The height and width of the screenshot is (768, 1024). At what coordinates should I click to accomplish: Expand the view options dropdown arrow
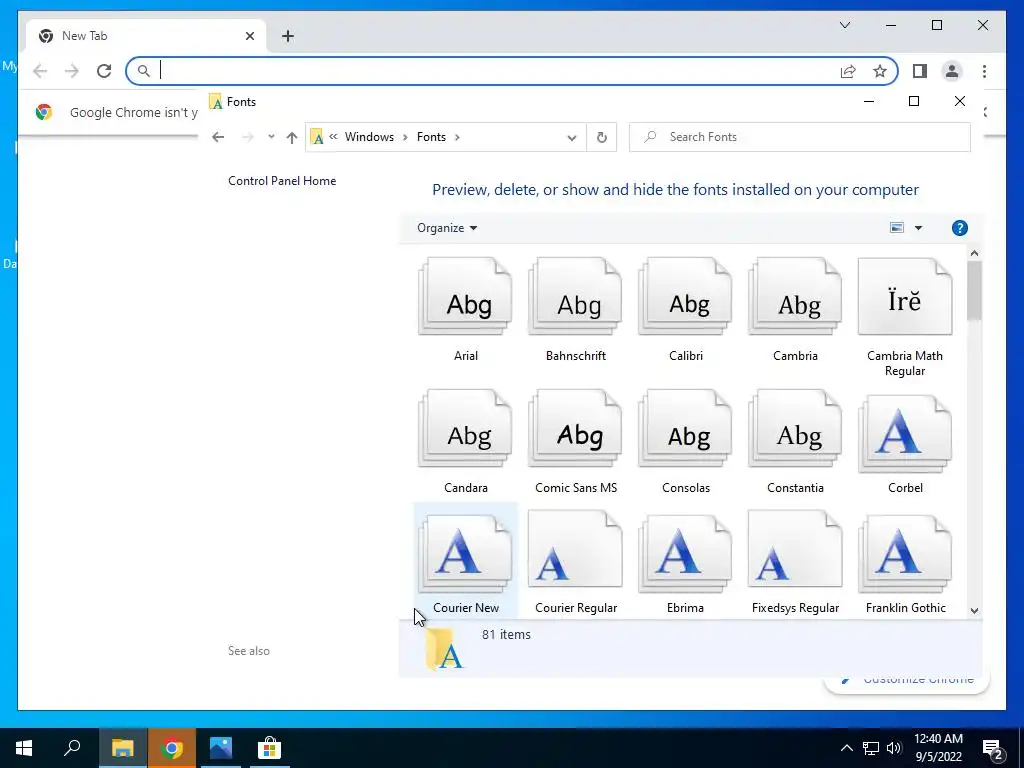point(918,228)
